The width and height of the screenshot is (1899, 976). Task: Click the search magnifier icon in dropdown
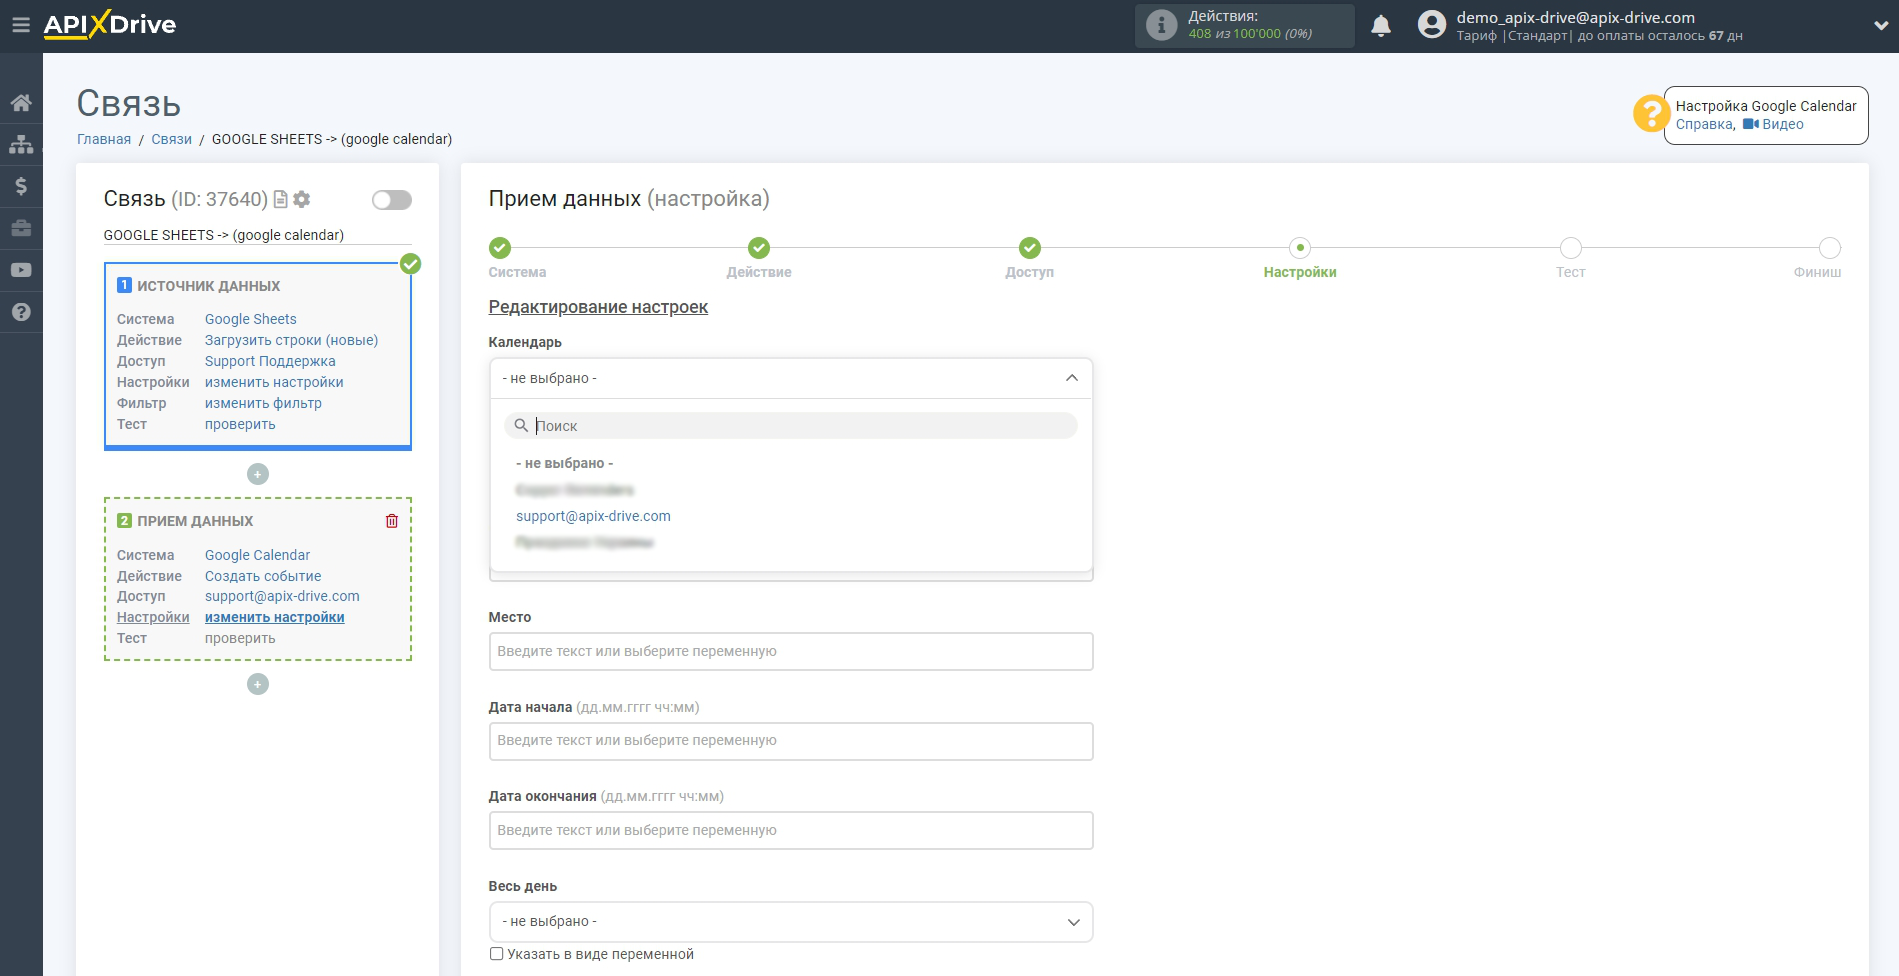point(521,426)
